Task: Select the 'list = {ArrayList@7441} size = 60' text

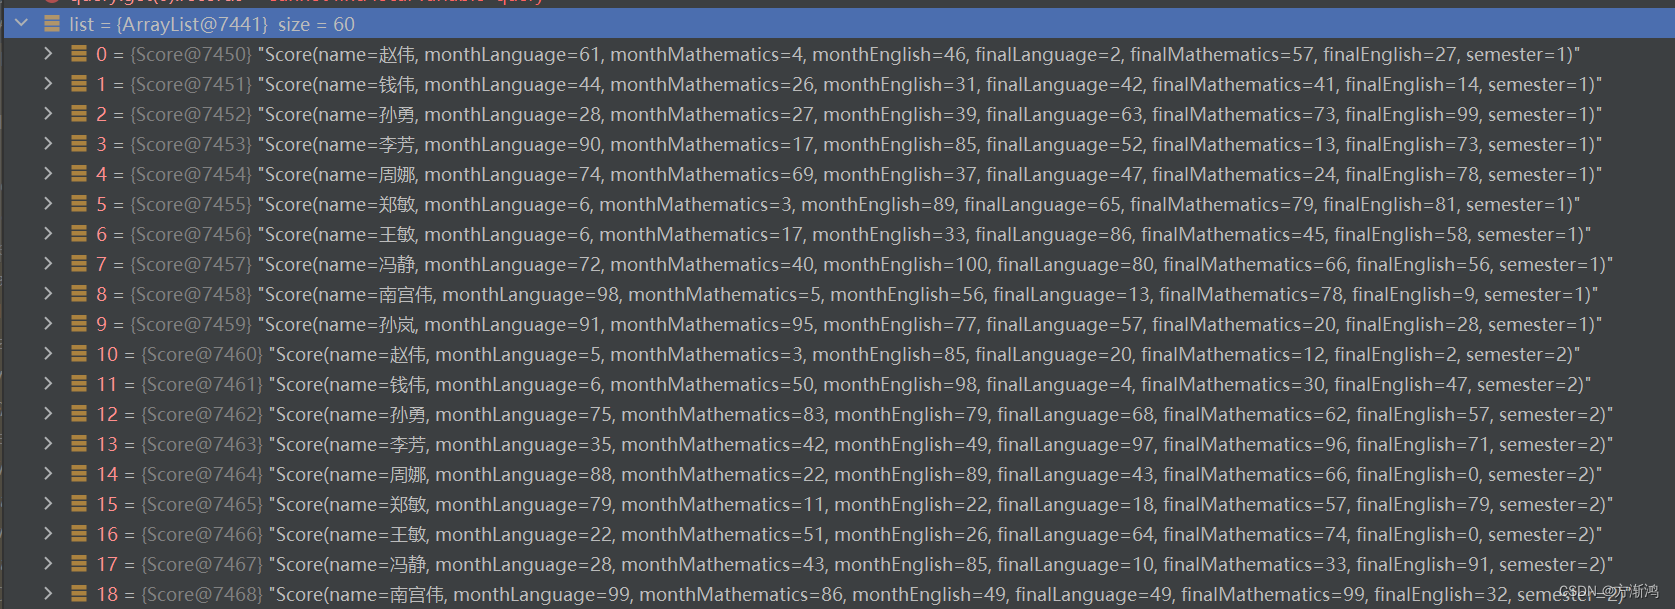Action: (x=212, y=24)
